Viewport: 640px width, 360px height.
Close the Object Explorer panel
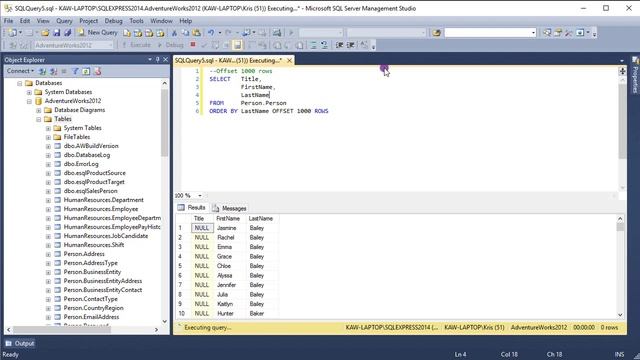pyautogui.click(x=165, y=60)
